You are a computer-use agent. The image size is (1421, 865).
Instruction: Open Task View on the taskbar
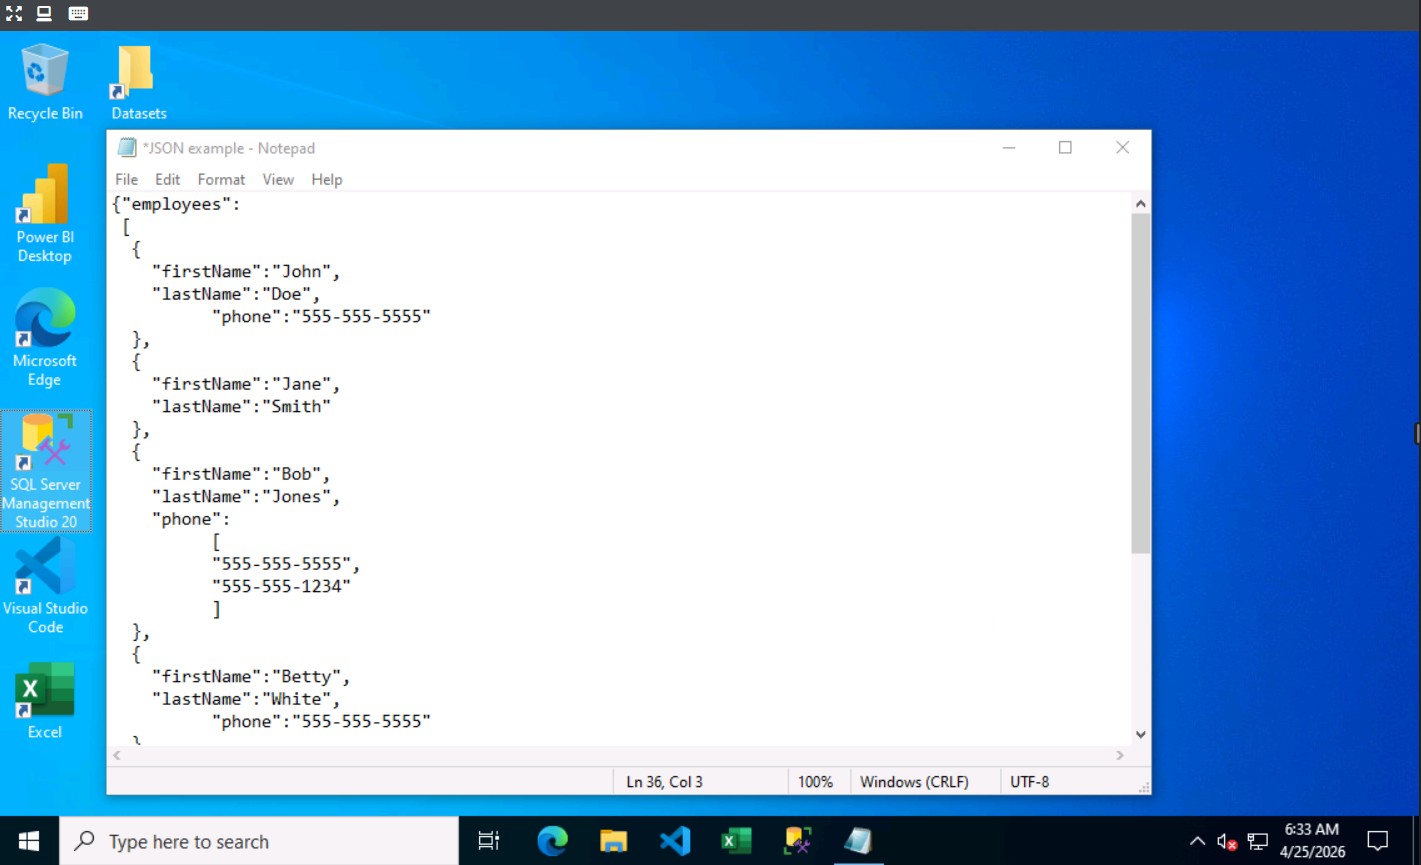click(x=488, y=840)
